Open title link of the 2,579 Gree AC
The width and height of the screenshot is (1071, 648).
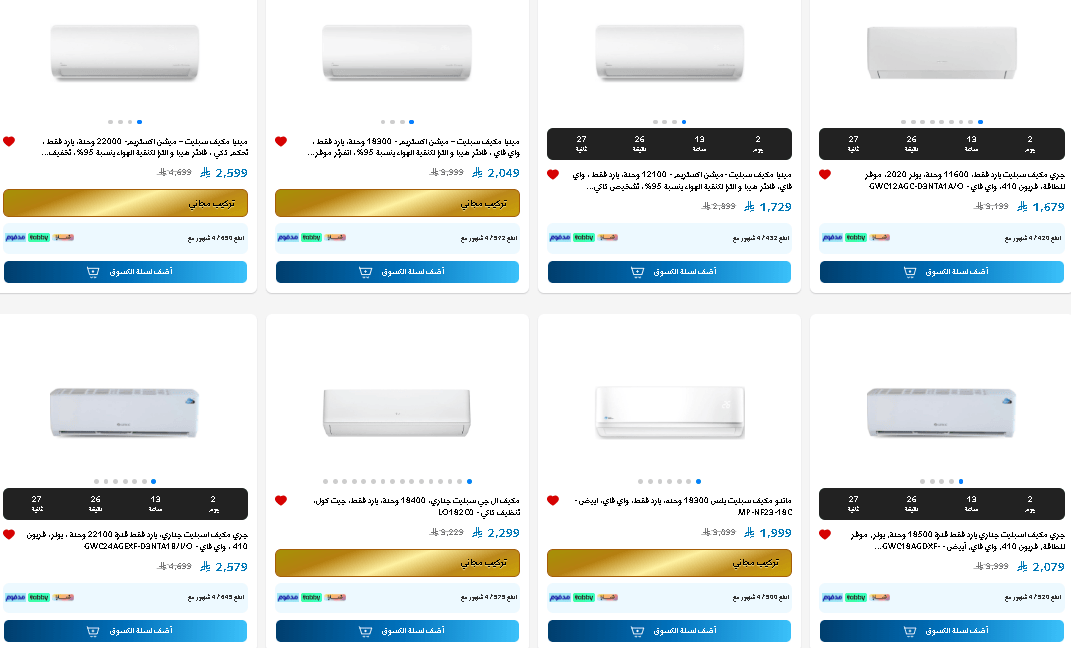[x=137, y=541]
